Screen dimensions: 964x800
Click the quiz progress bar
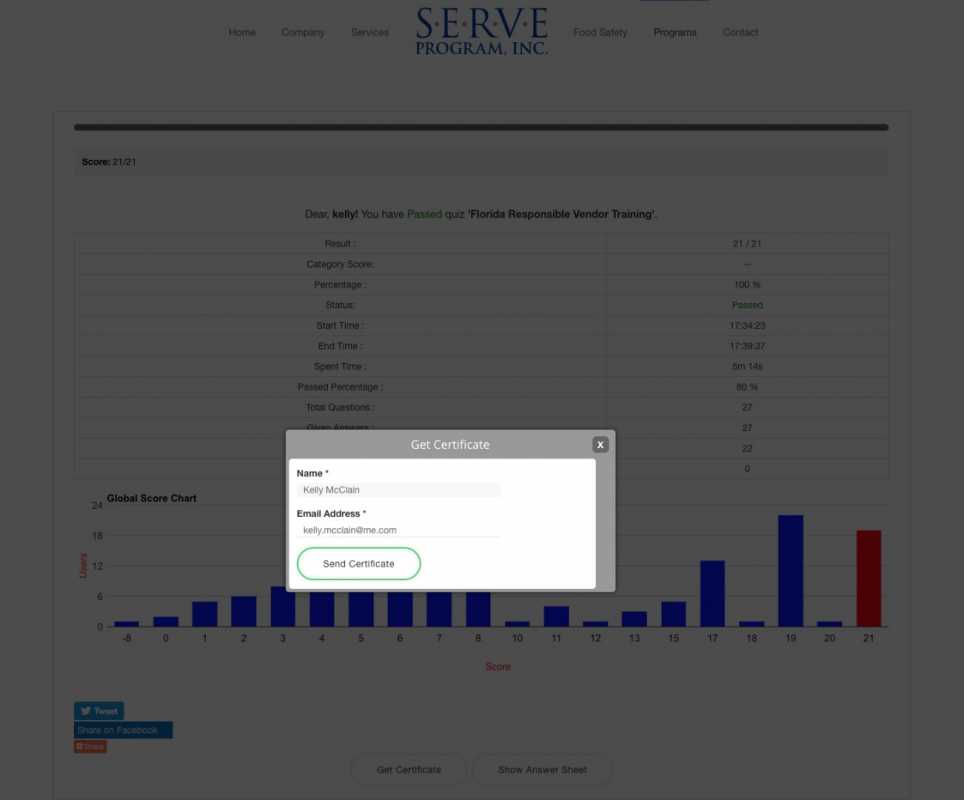pyautogui.click(x=481, y=128)
